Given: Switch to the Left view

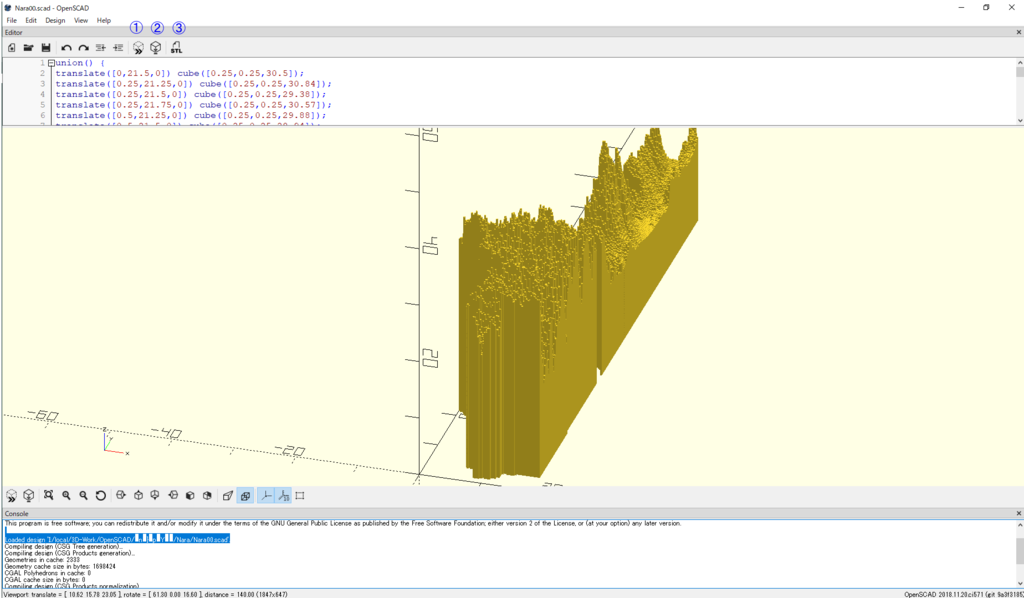Looking at the screenshot, I should pos(173,496).
